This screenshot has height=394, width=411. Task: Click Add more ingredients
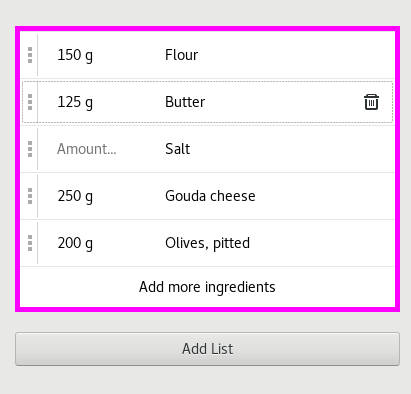[x=207, y=287]
